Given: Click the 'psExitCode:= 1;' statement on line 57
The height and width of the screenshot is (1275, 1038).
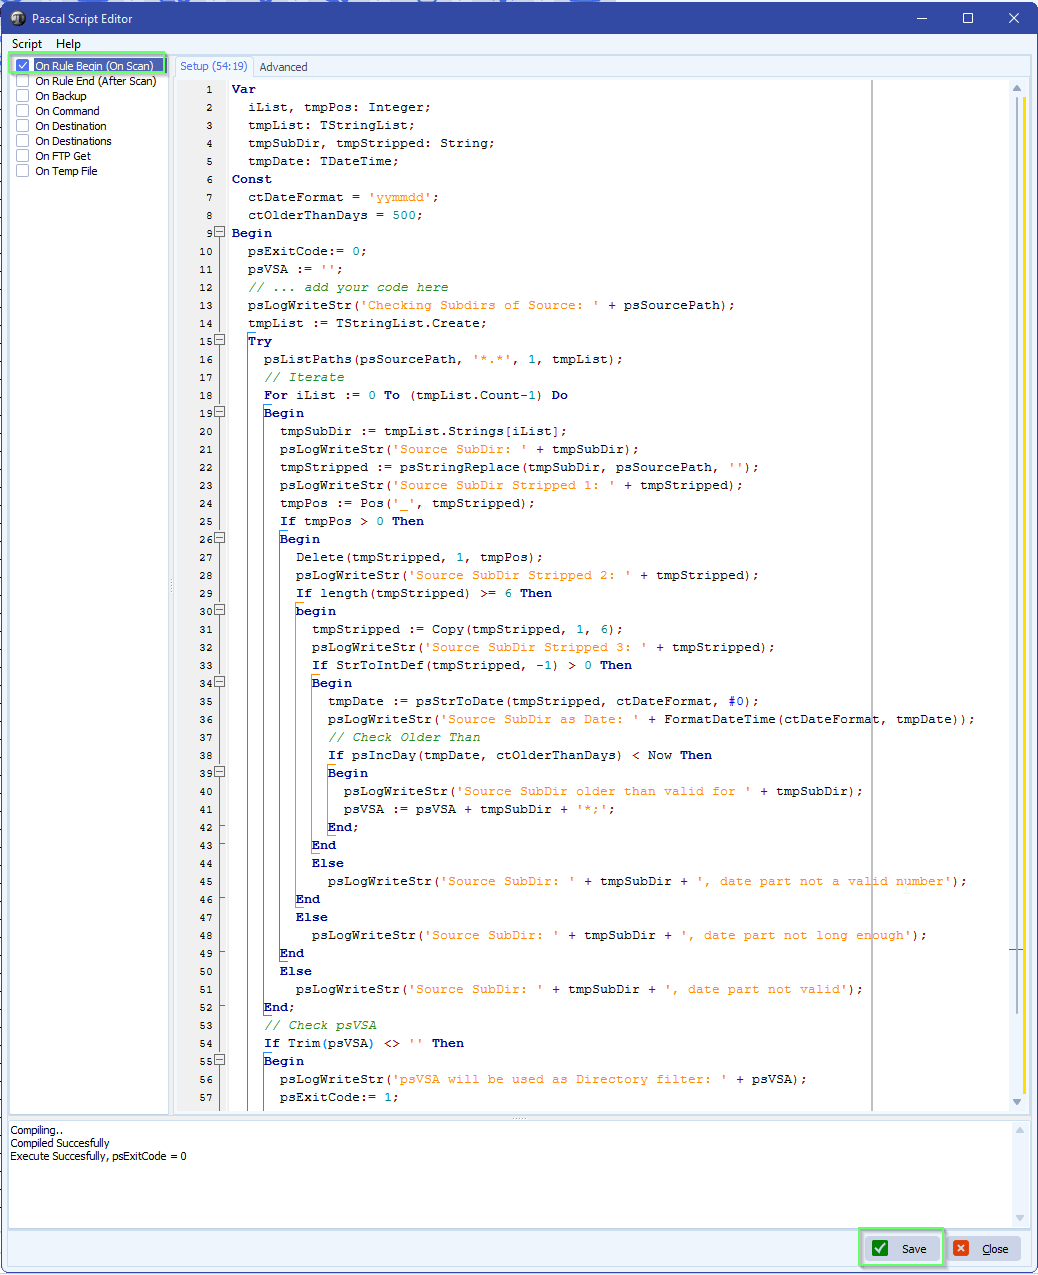Looking at the screenshot, I should (340, 1097).
